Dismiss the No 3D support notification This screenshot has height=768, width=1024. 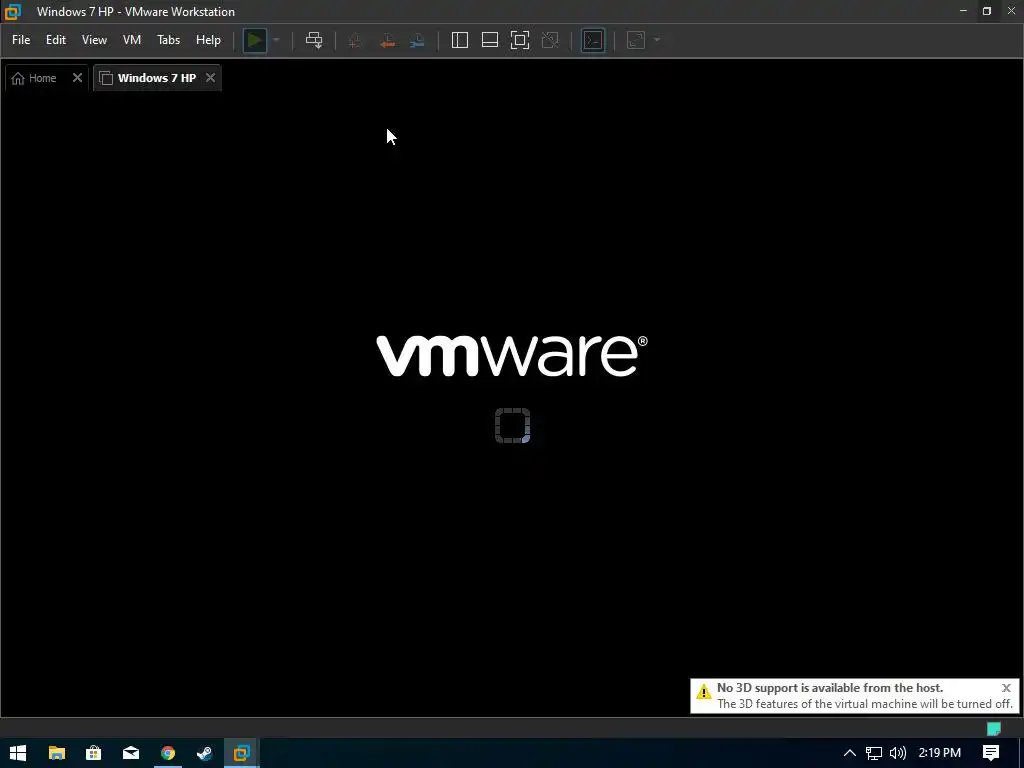(1006, 688)
